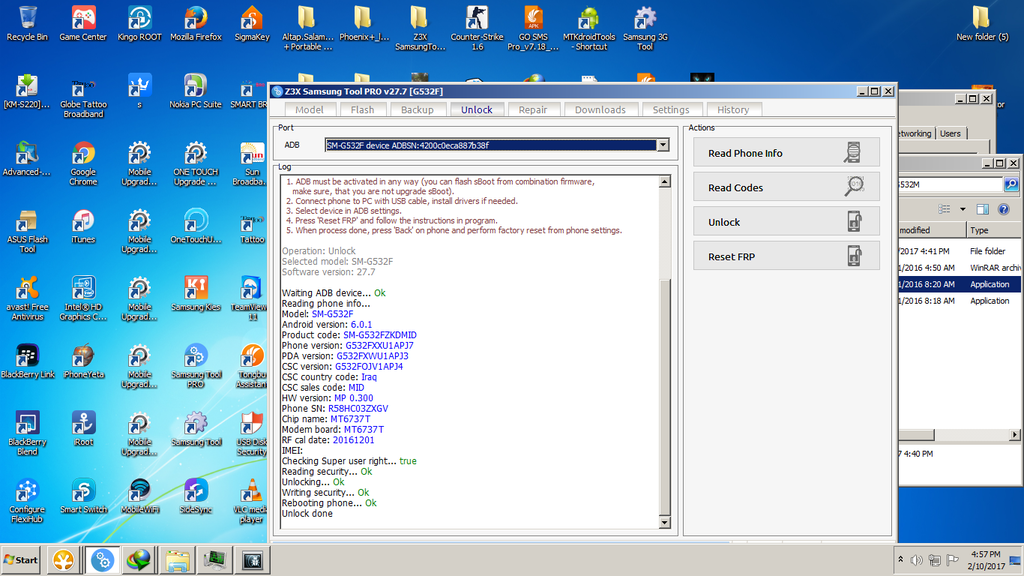The image size is (1024, 576).
Task: Click the Explorer help question-mark icon
Action: (1002, 209)
